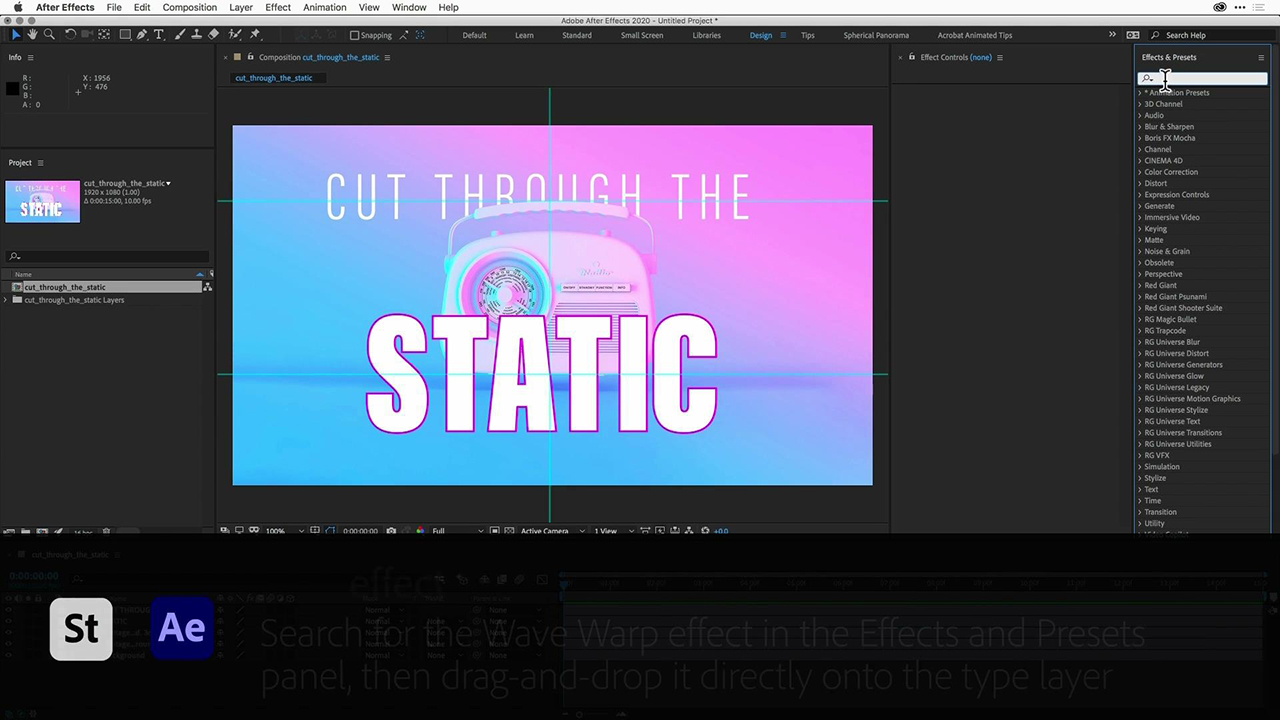Switch to the Small Screen workspace
This screenshot has width=1280, height=720.
tap(642, 35)
